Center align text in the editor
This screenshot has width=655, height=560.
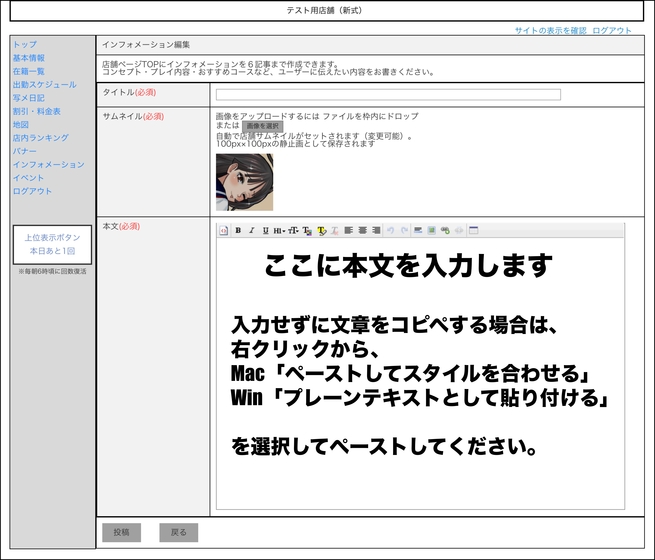pos(363,230)
